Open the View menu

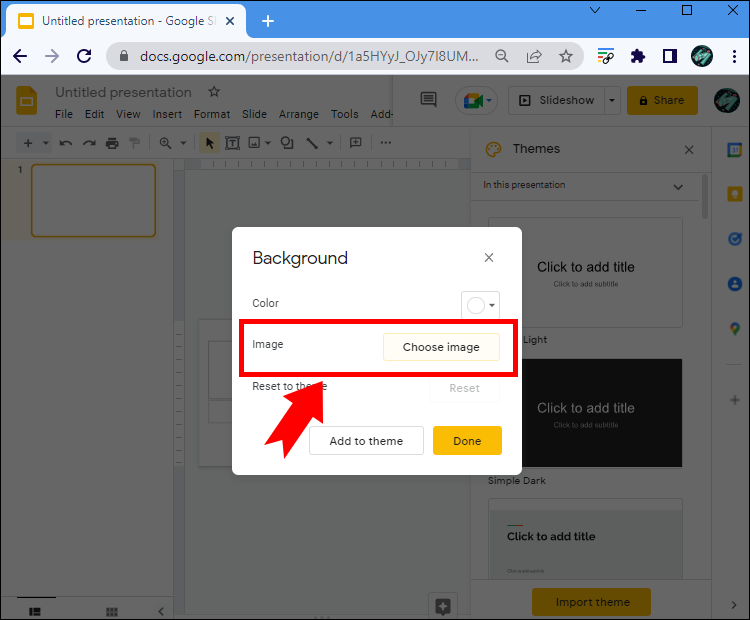point(128,114)
